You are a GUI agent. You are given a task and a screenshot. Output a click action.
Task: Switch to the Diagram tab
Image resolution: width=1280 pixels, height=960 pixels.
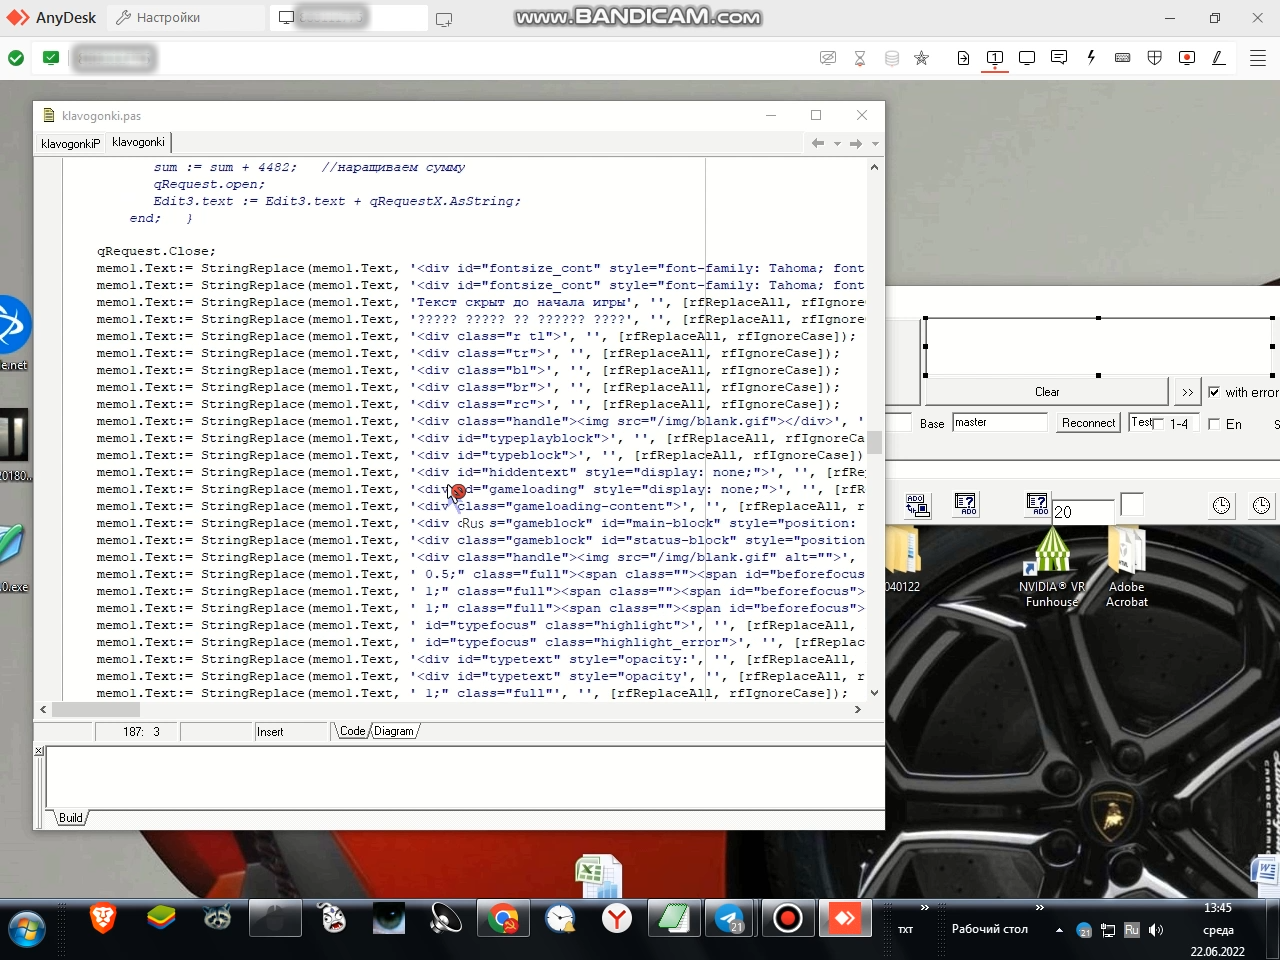pos(394,731)
